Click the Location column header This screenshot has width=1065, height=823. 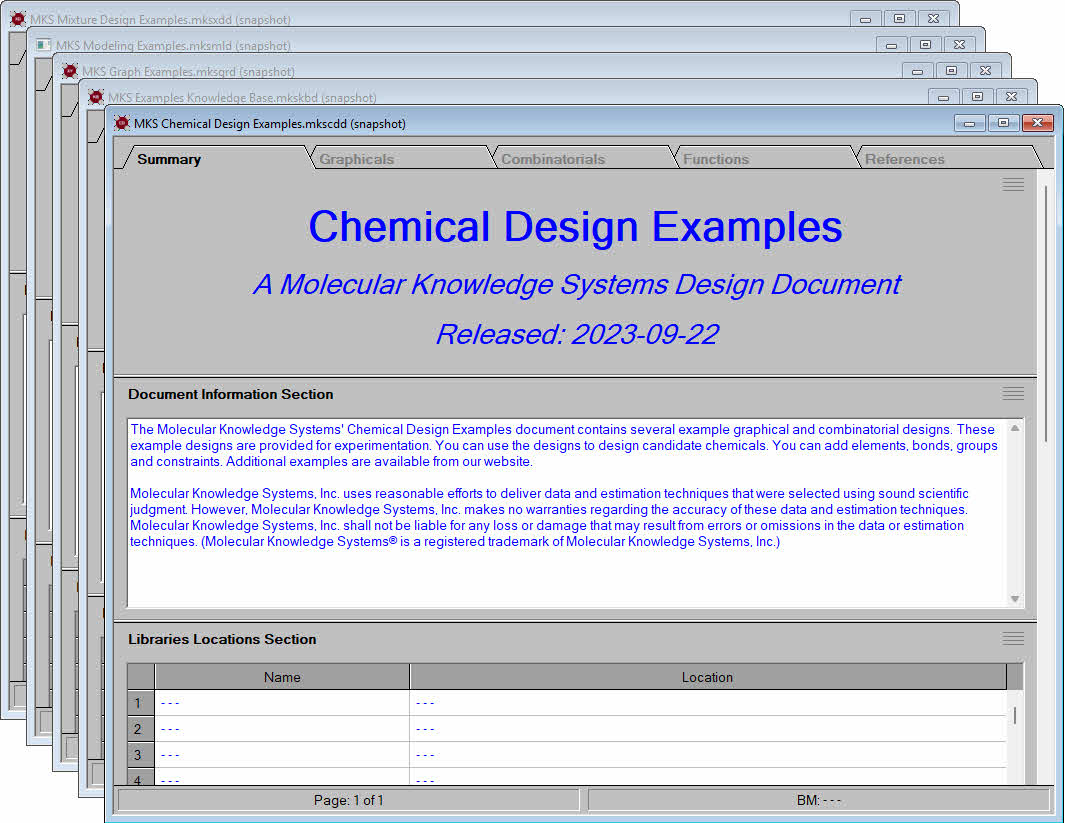pyautogui.click(x=707, y=677)
